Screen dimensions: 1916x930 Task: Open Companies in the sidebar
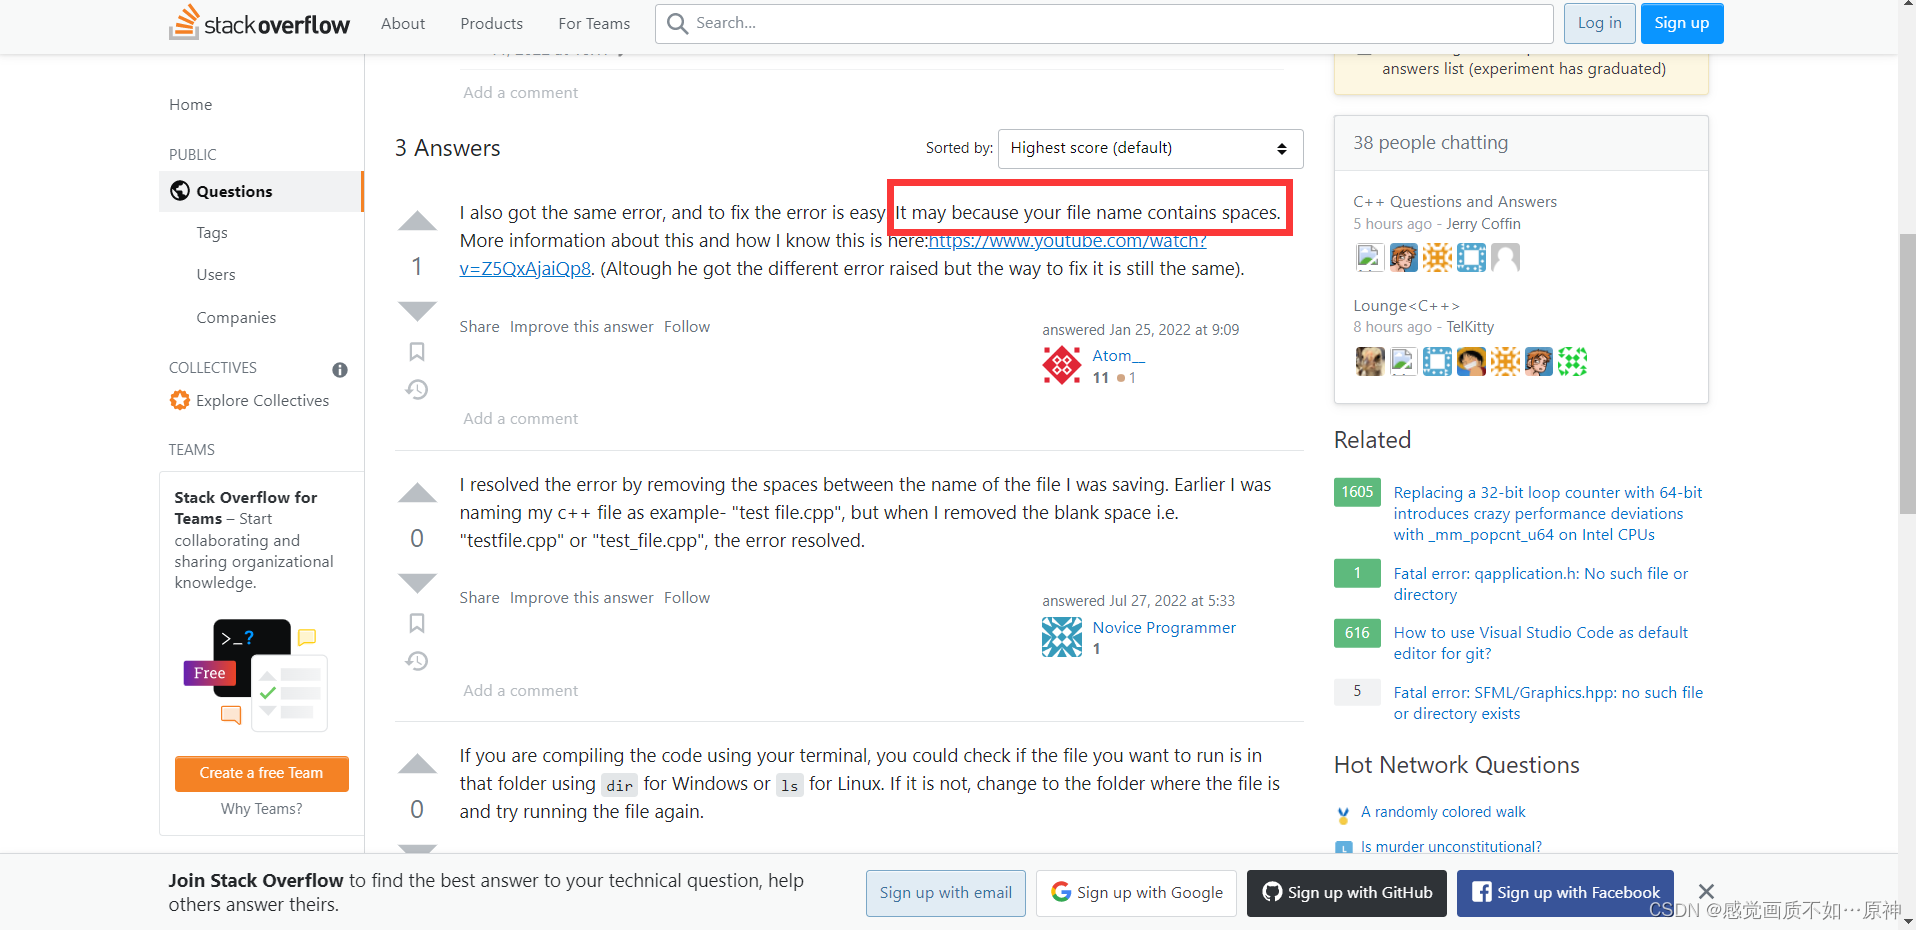tap(236, 317)
